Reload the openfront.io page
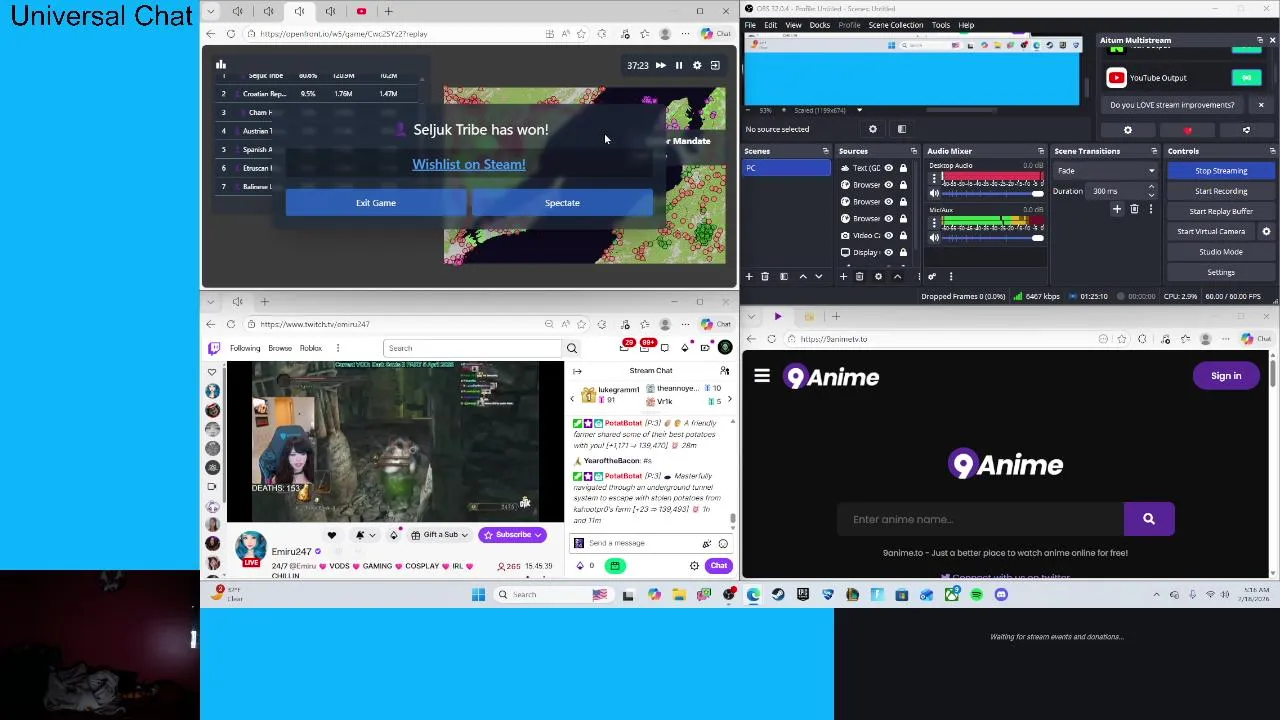Image resolution: width=1280 pixels, height=720 pixels. coord(230,34)
